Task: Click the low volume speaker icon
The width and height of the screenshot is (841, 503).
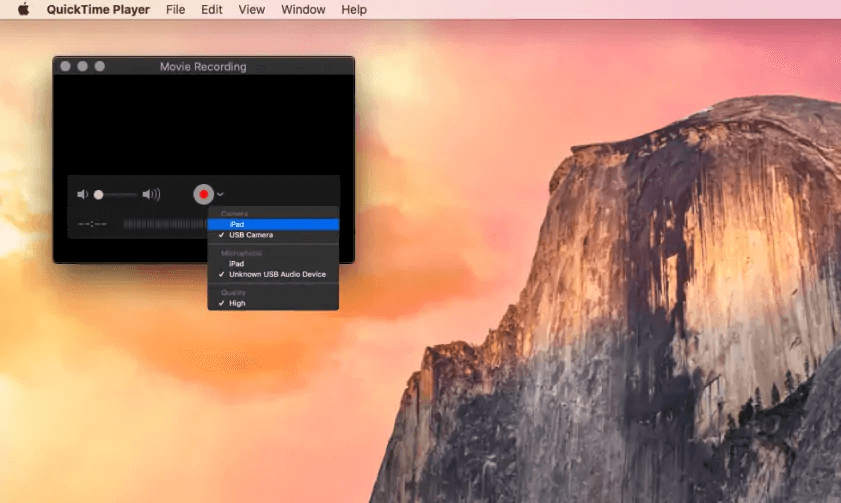Action: (82, 194)
